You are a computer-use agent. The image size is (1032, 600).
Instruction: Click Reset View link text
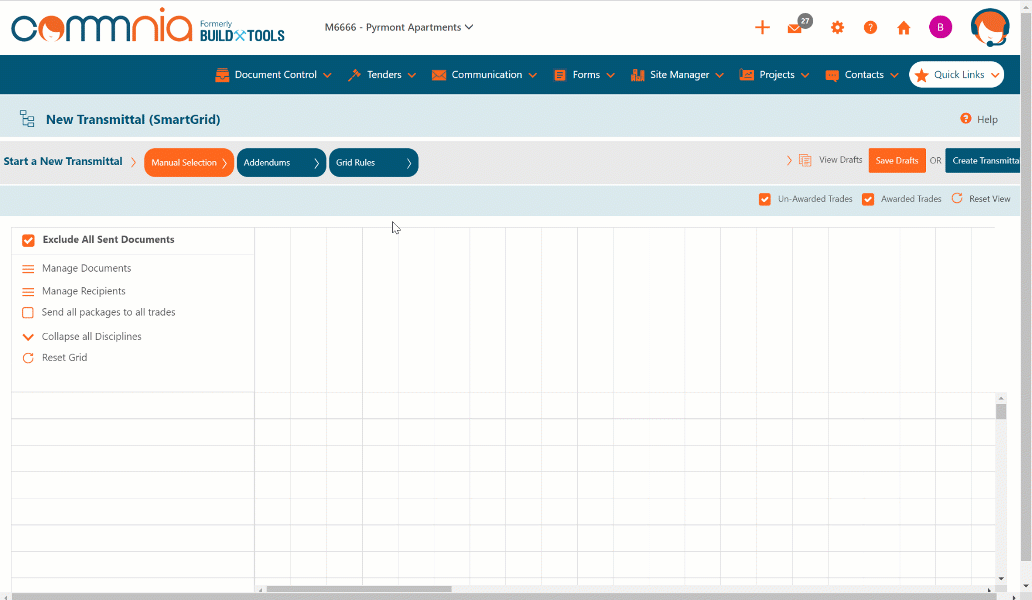(989, 199)
